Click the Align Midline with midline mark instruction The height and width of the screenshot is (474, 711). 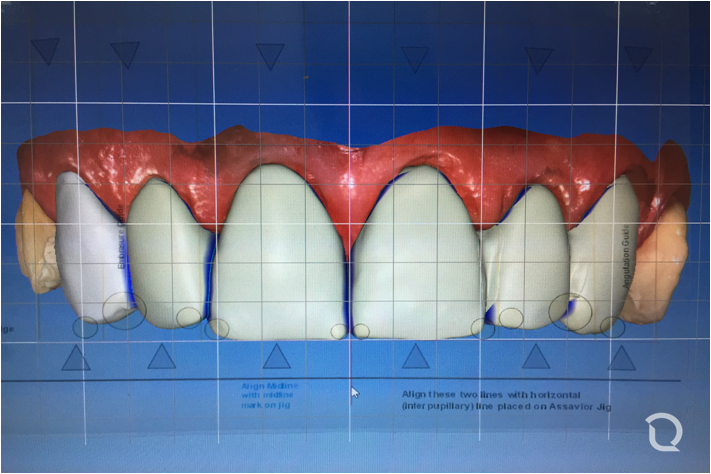tap(269, 395)
